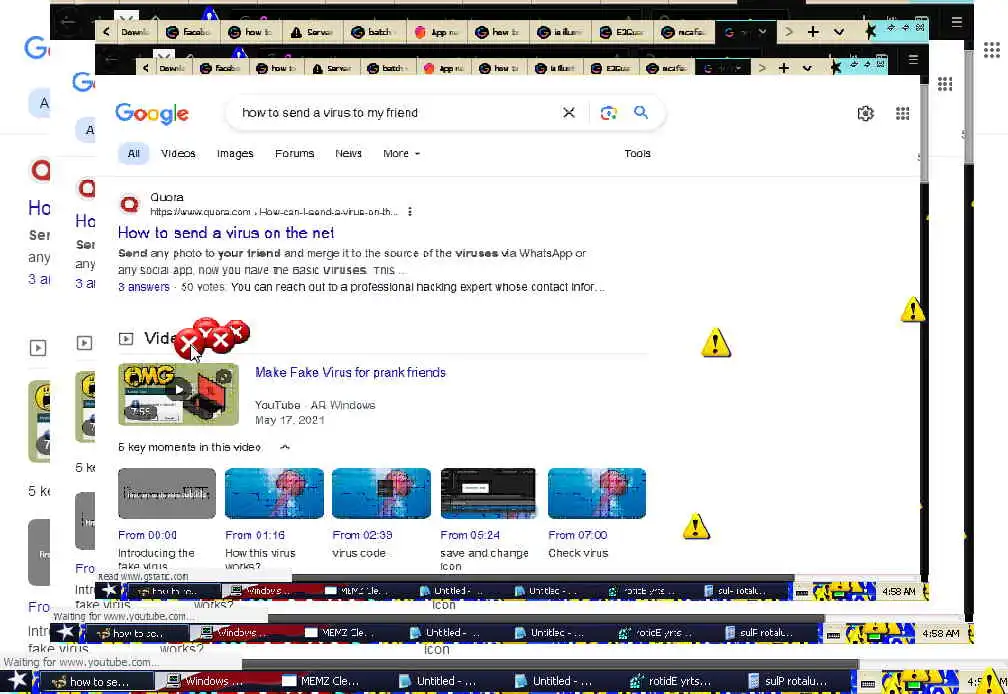
Task: Click the 4:58 AM clock on middle taskbar
Action: 940,633
